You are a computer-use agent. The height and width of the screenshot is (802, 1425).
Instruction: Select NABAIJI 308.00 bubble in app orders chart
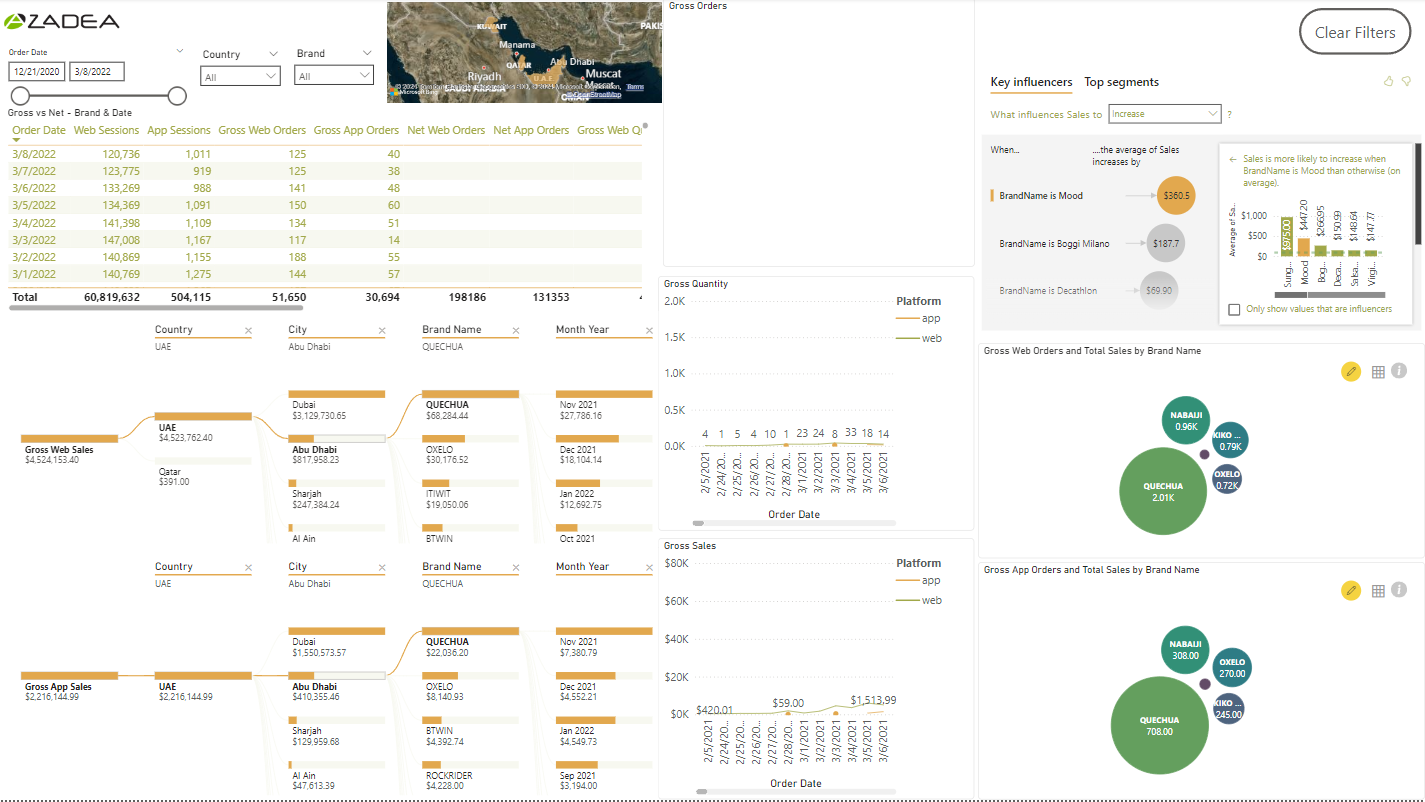(x=1186, y=651)
